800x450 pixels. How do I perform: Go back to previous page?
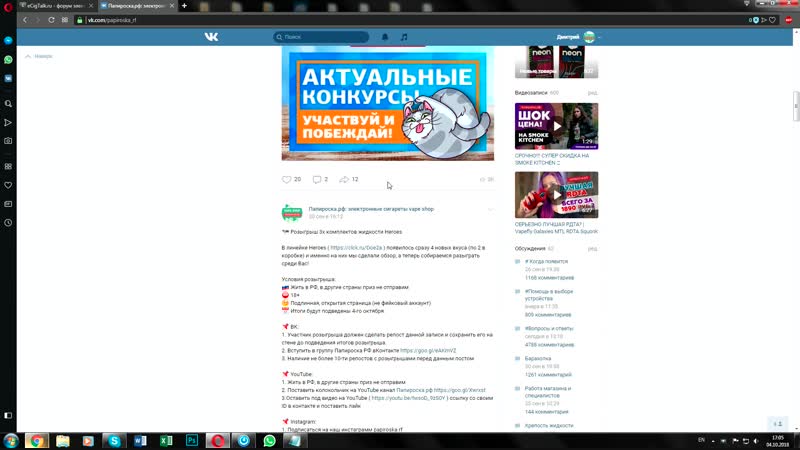pos(25,20)
